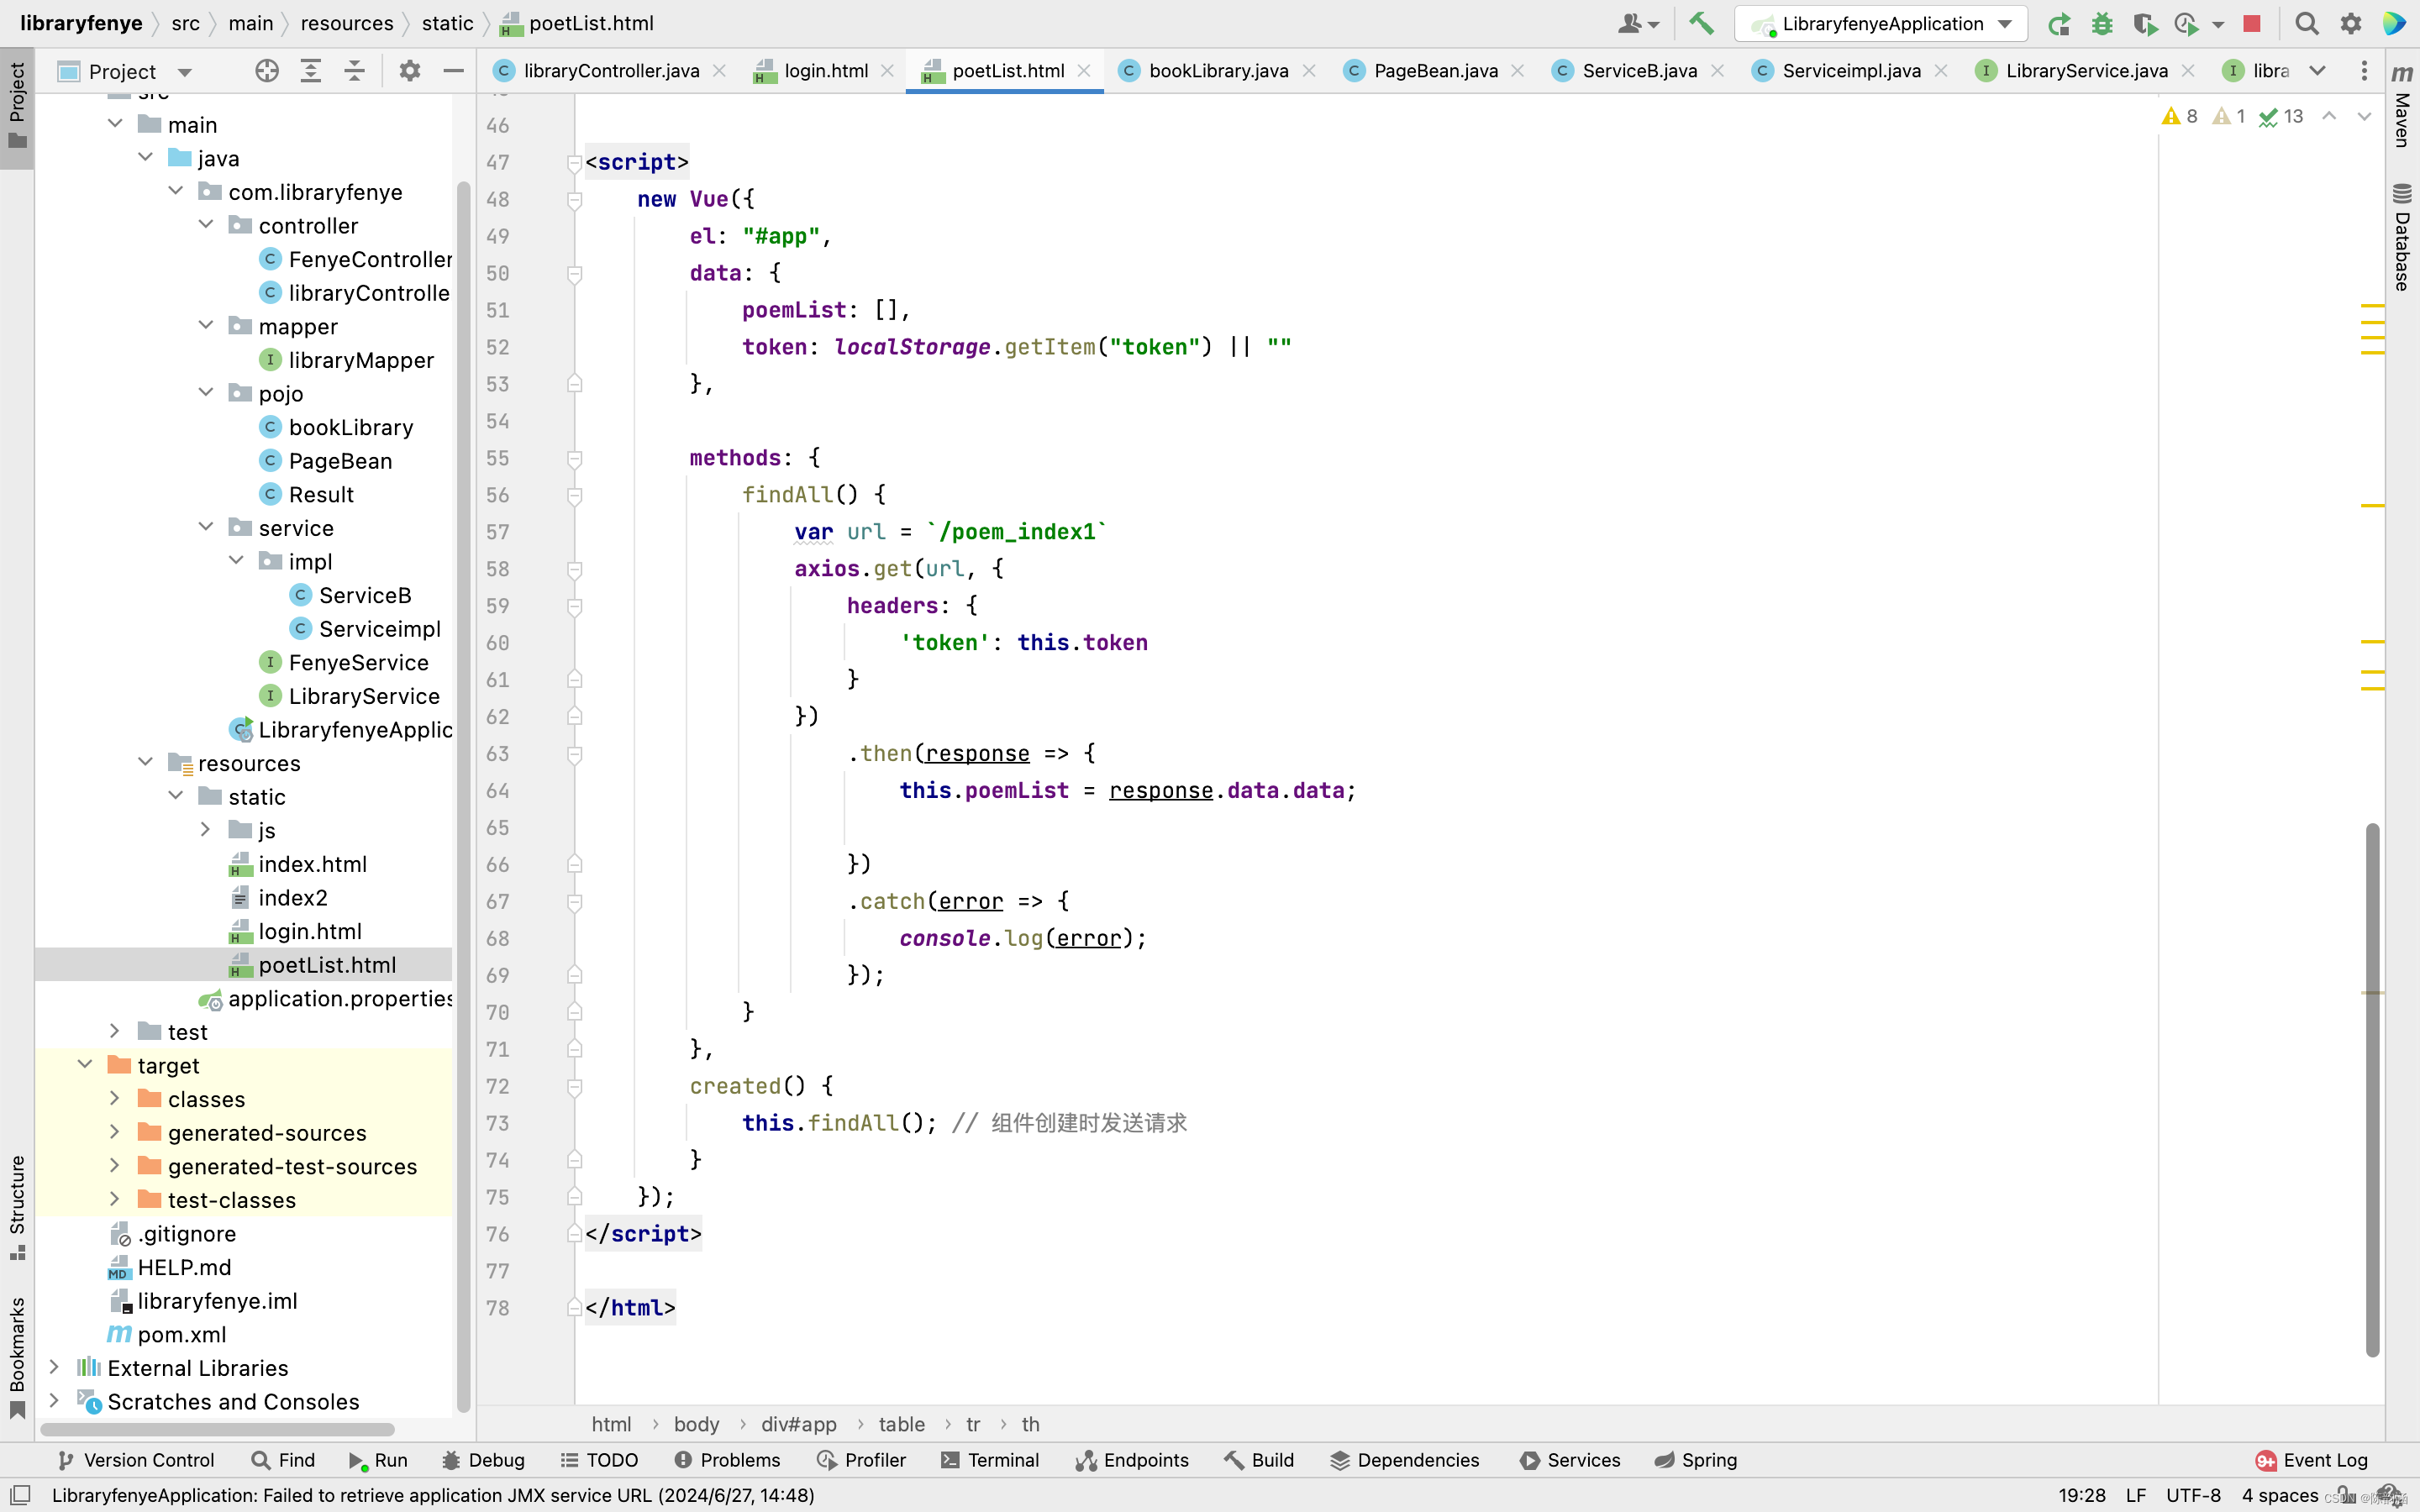Expand External Libraries node

click(55, 1367)
